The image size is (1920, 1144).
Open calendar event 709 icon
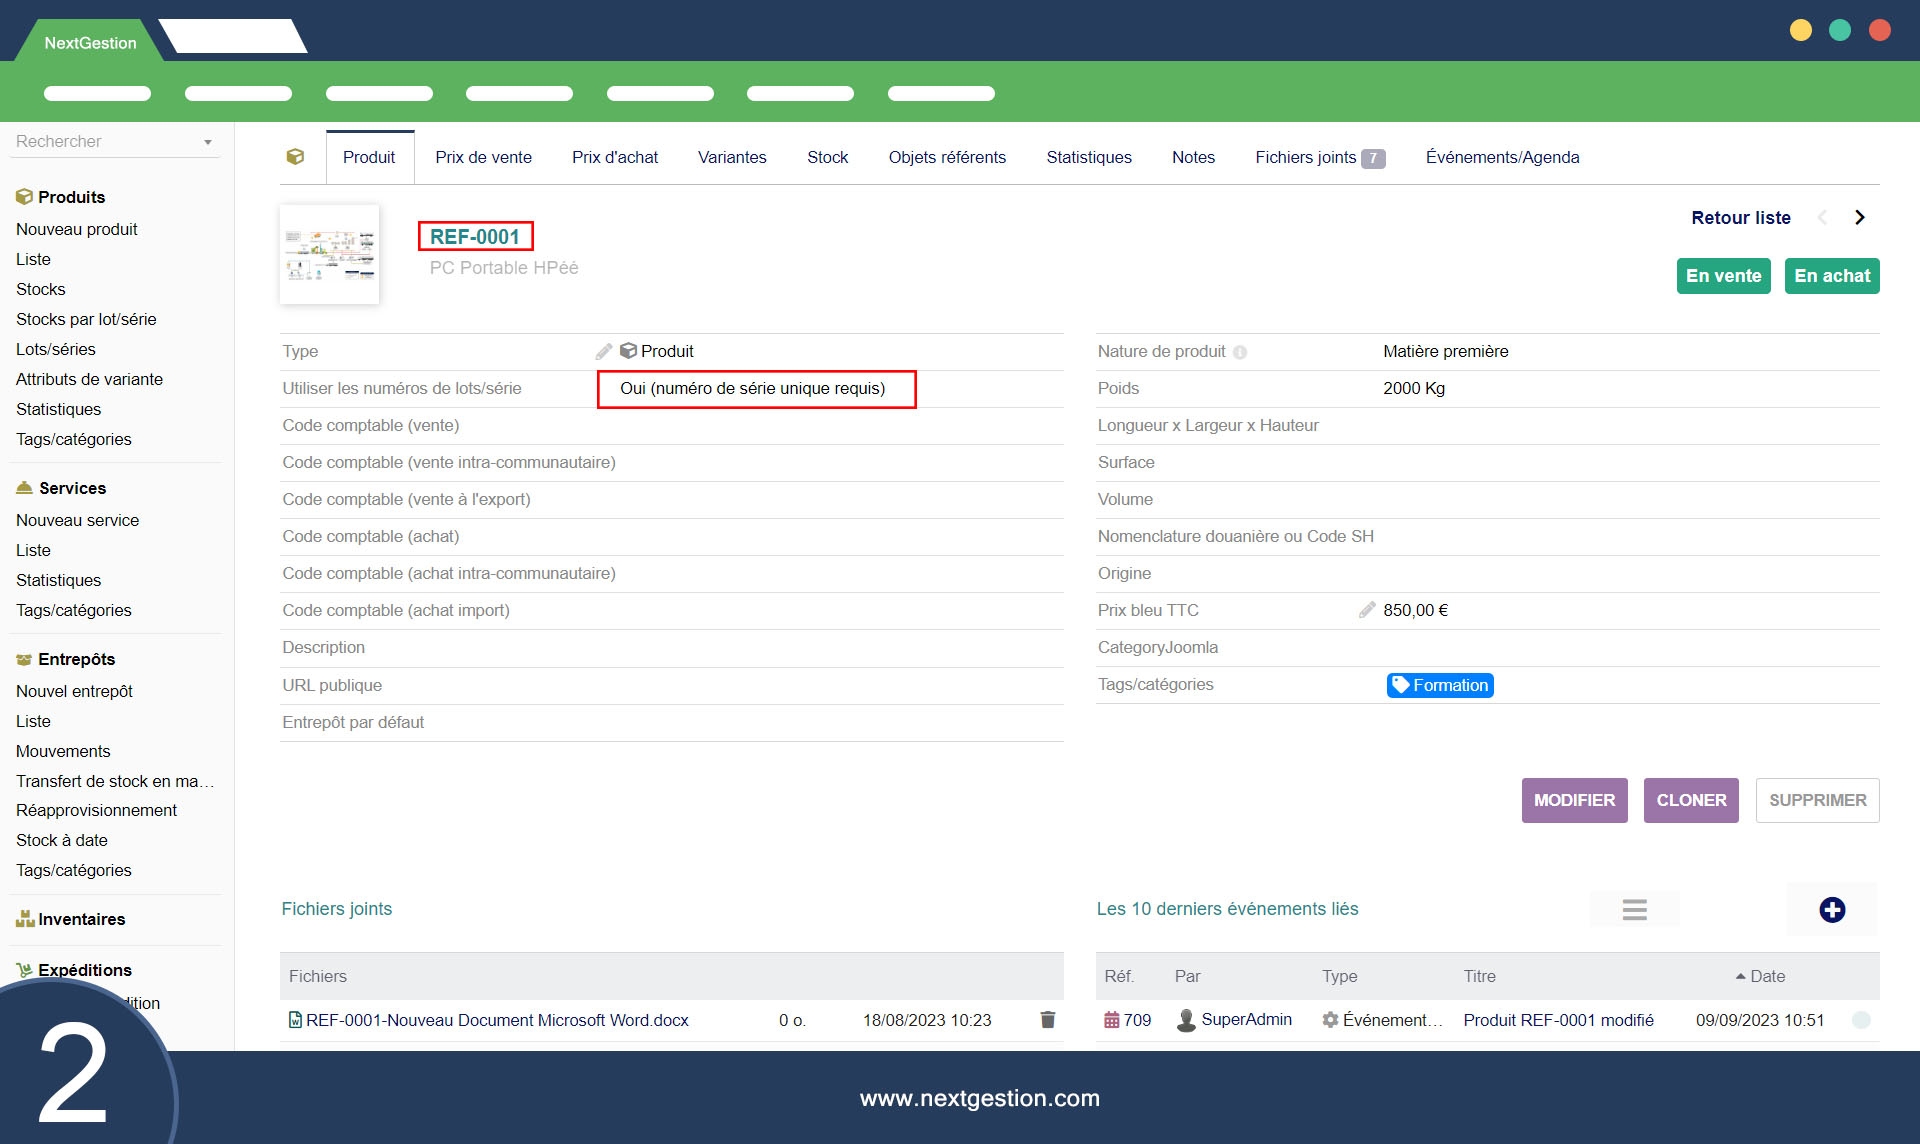(1111, 1020)
